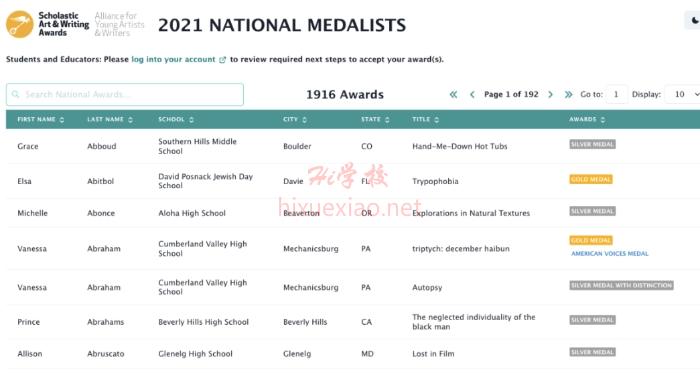The height and width of the screenshot is (373, 700).
Task: Click external link icon beside account link
Action: pos(222,60)
